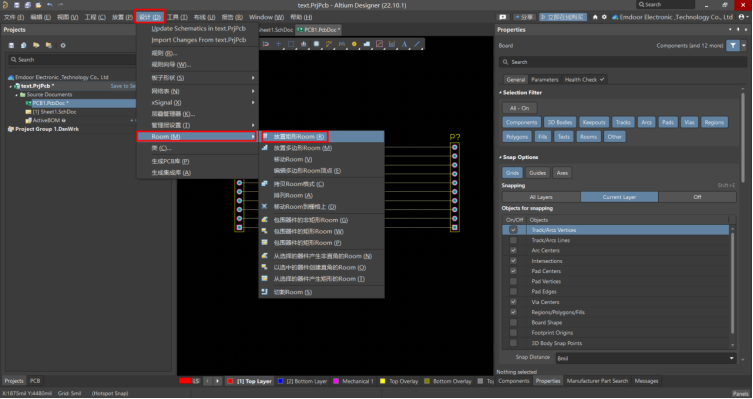
Task: Select 放置多边形Room (M) menu item
Action: point(322,148)
